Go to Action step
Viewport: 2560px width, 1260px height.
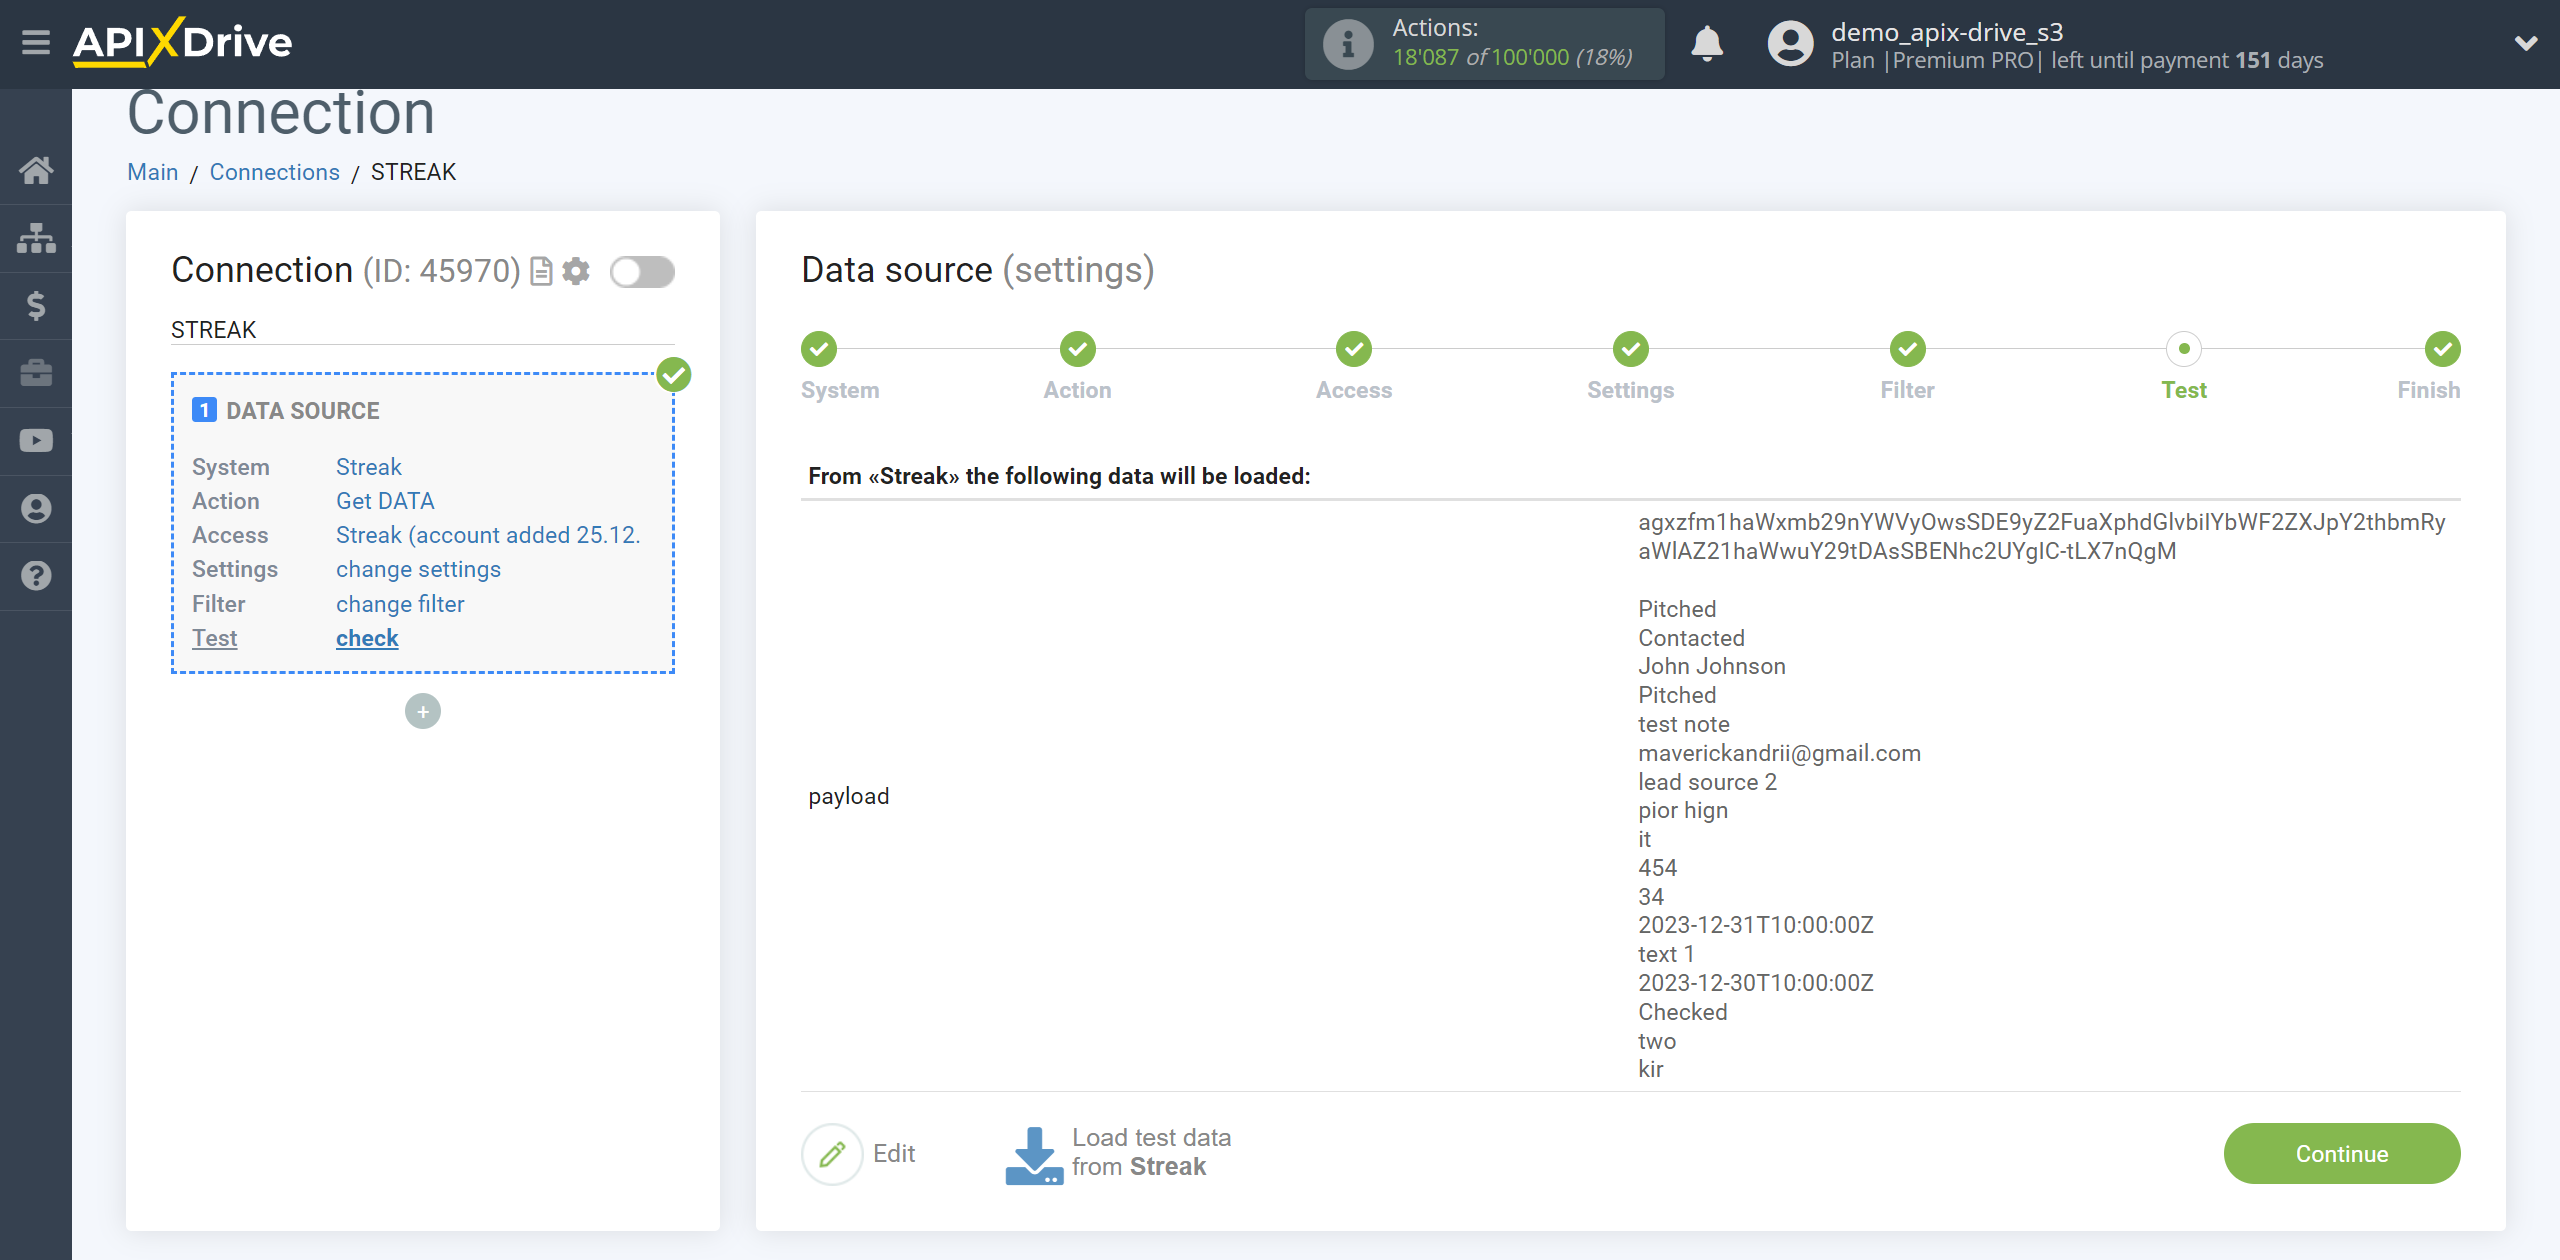click(x=1078, y=349)
